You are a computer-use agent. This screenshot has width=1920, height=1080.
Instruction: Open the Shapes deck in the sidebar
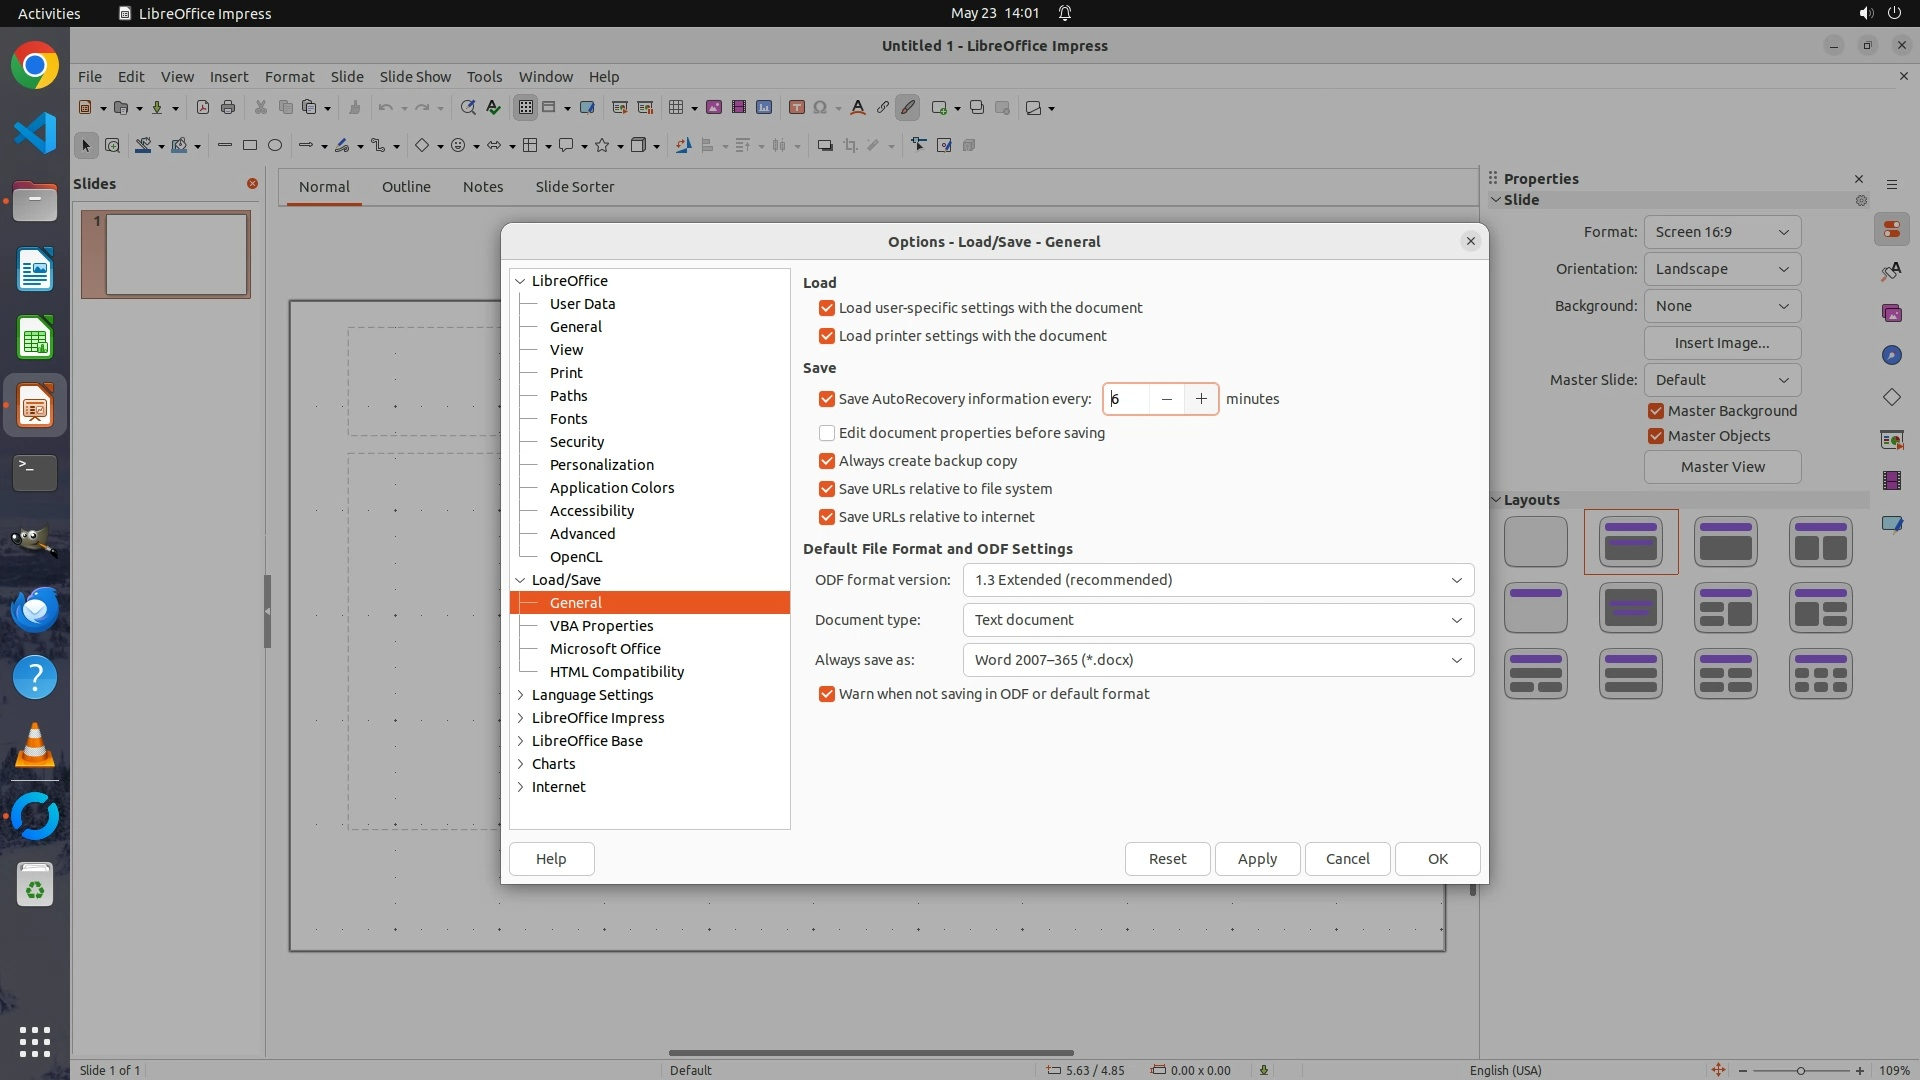coord(1891,397)
